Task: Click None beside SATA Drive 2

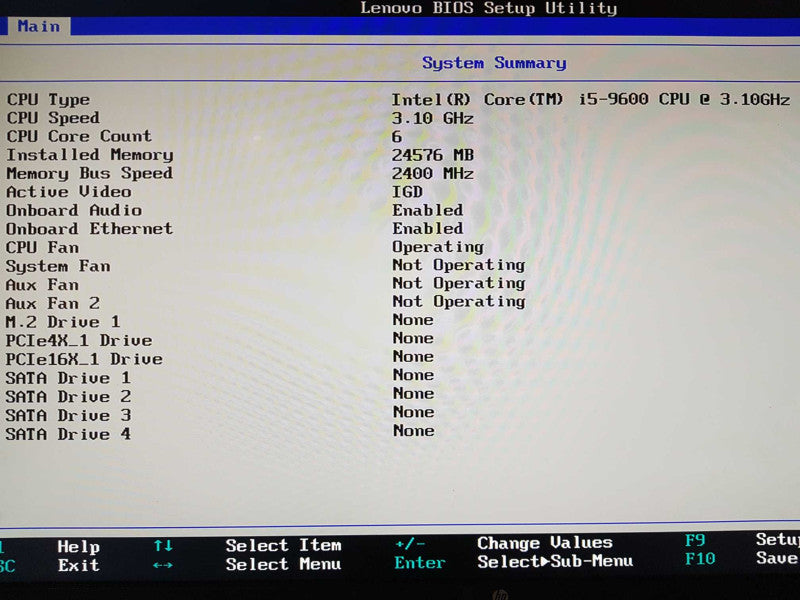Action: click(413, 394)
